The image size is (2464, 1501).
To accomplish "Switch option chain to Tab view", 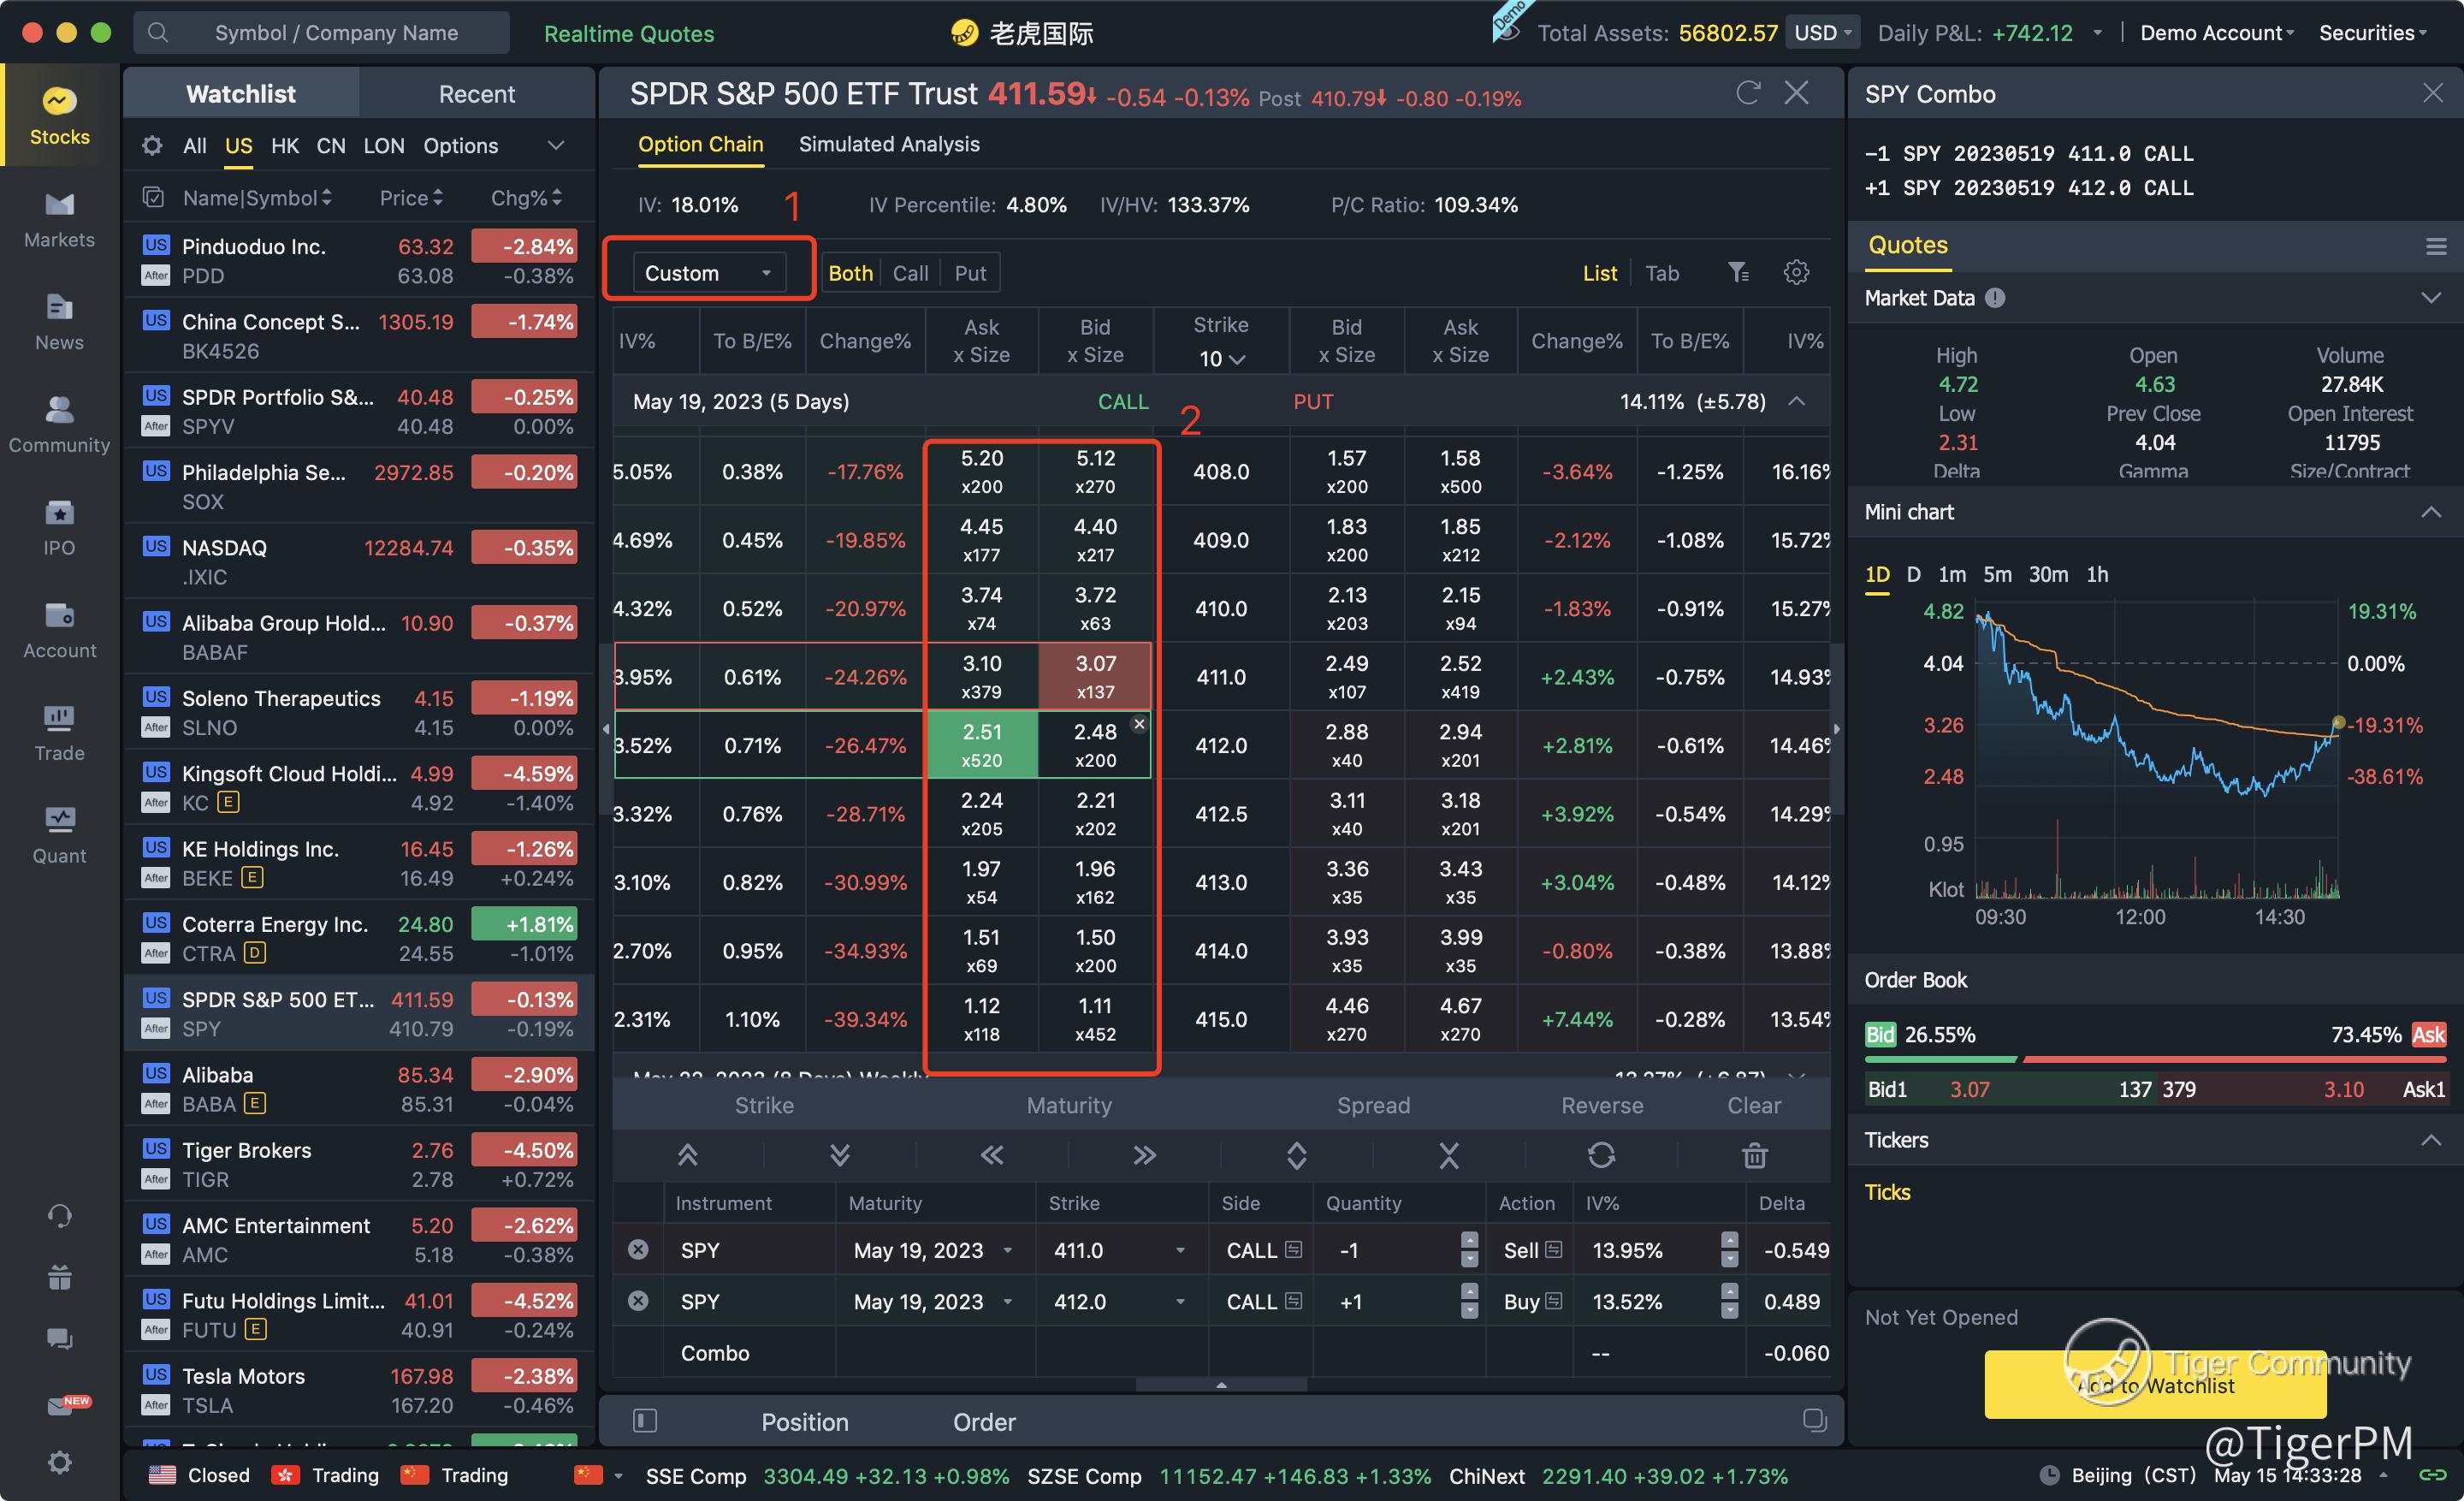I will click(x=1662, y=273).
